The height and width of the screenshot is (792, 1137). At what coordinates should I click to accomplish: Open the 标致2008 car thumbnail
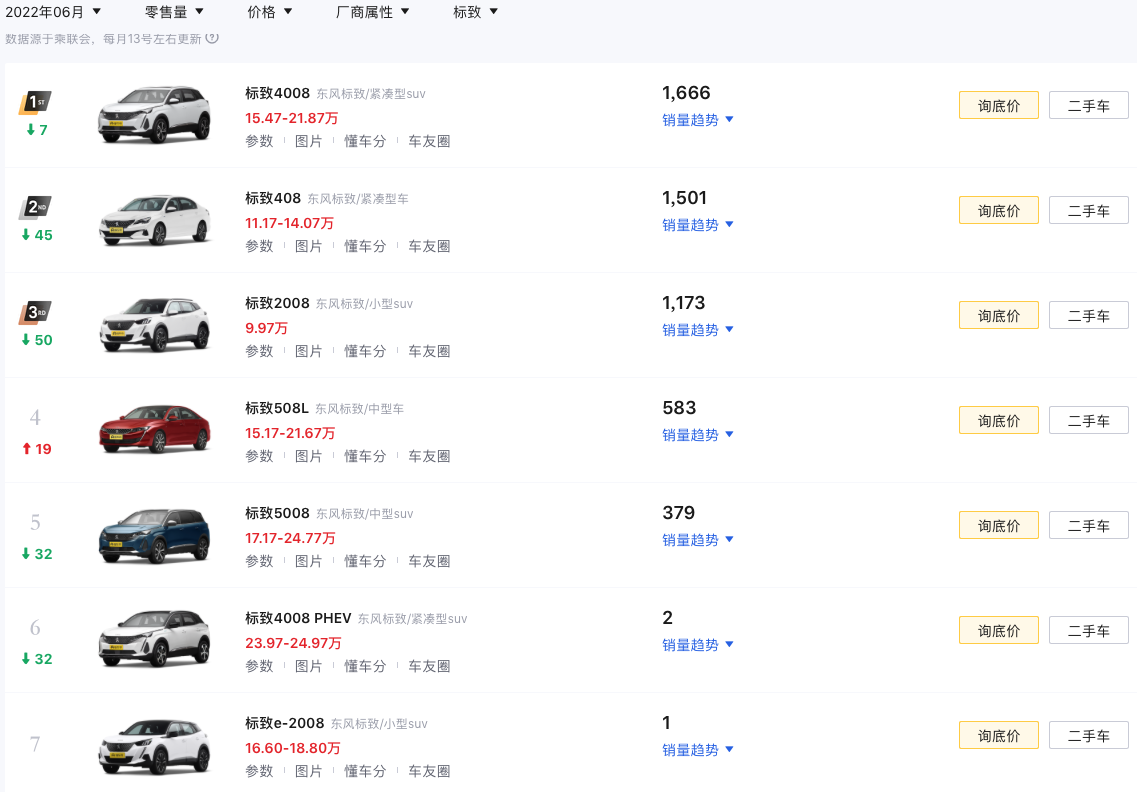(x=154, y=325)
